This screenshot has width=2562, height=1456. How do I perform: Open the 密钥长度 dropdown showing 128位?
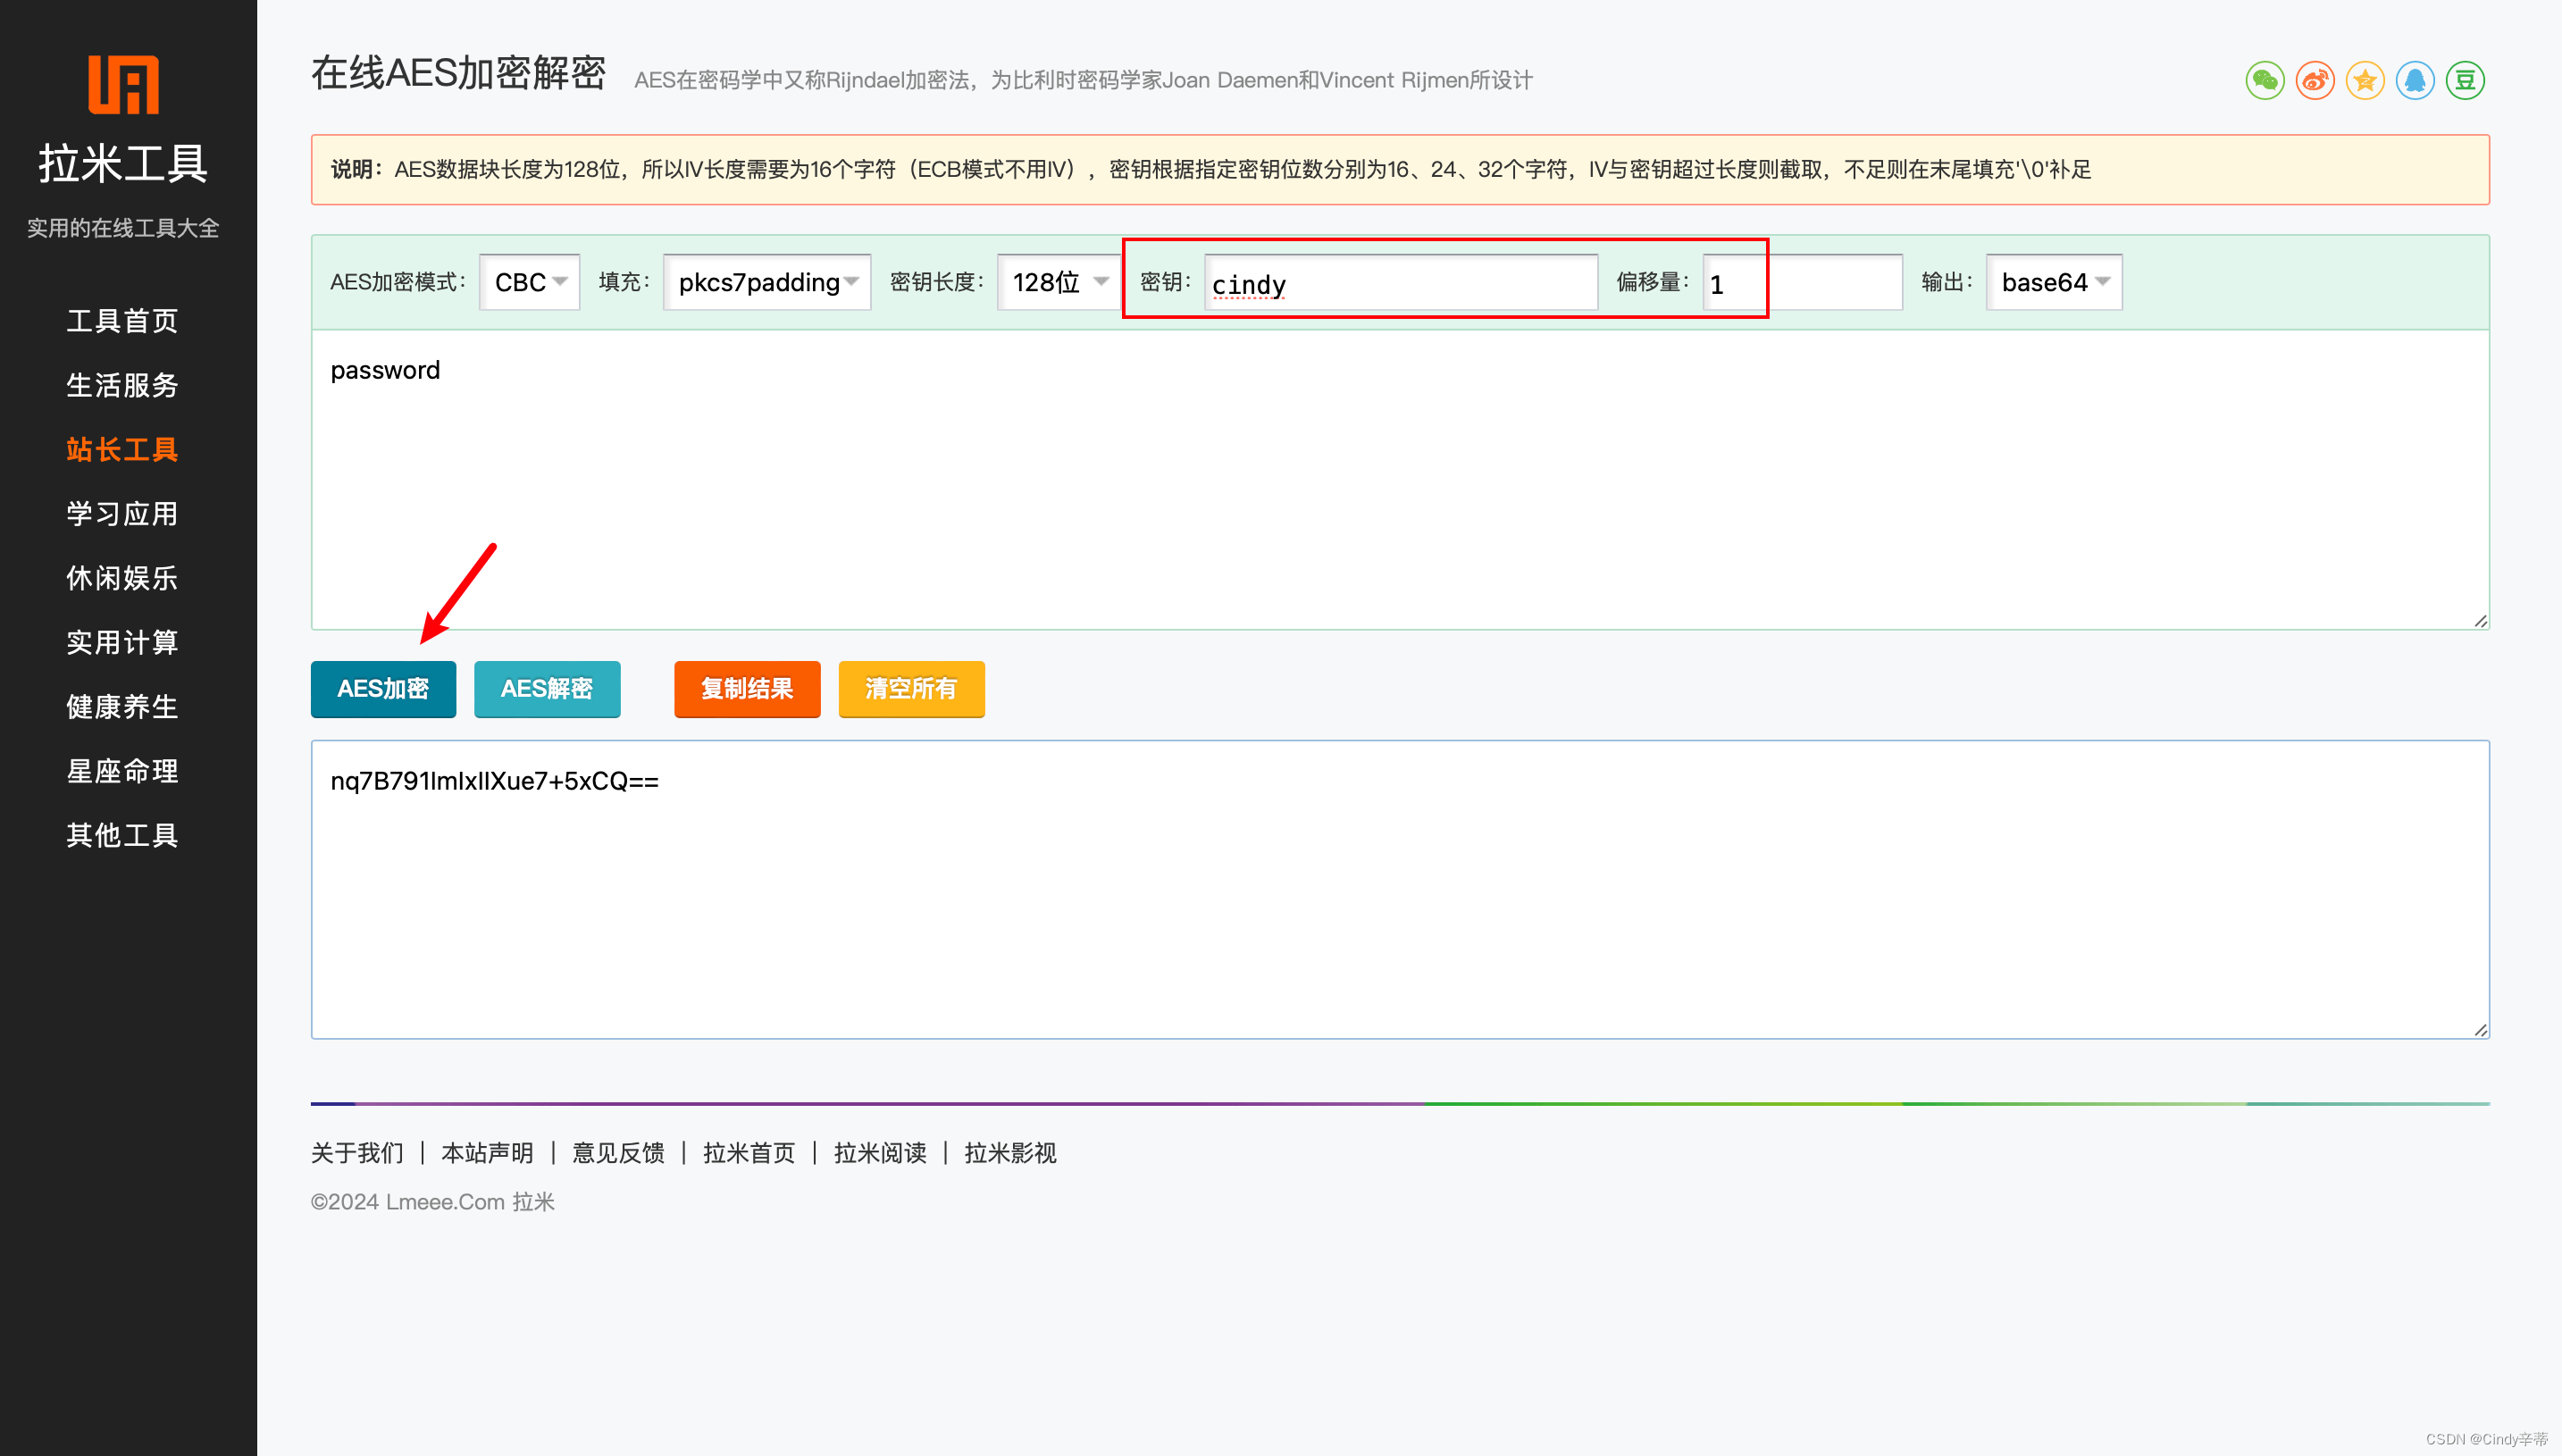[1057, 281]
